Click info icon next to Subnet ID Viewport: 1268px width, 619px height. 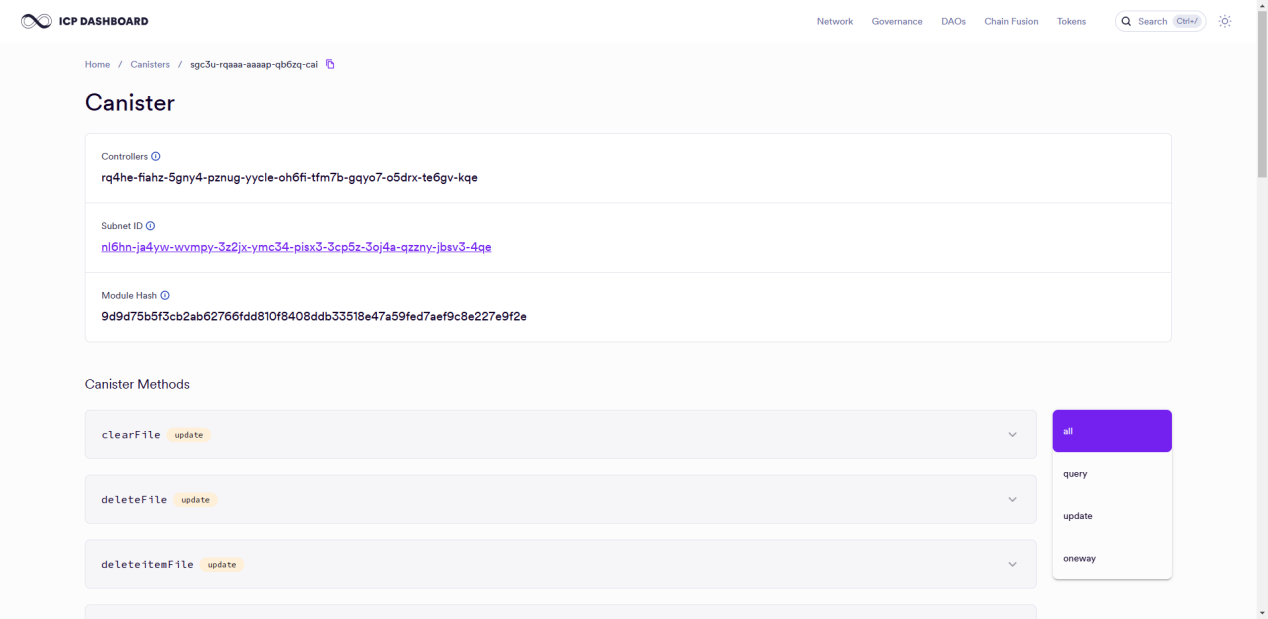[151, 226]
